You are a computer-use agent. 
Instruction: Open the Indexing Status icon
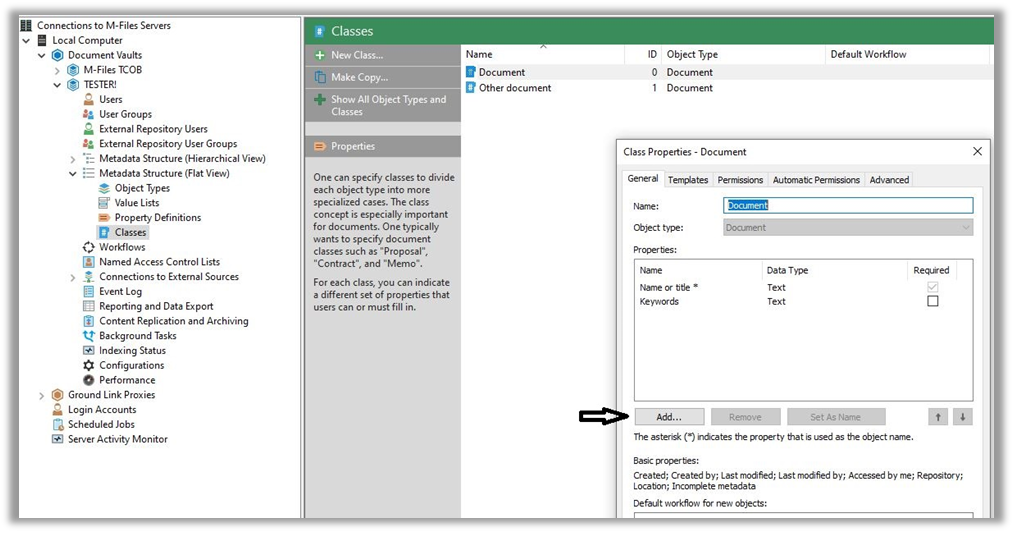[89, 351]
